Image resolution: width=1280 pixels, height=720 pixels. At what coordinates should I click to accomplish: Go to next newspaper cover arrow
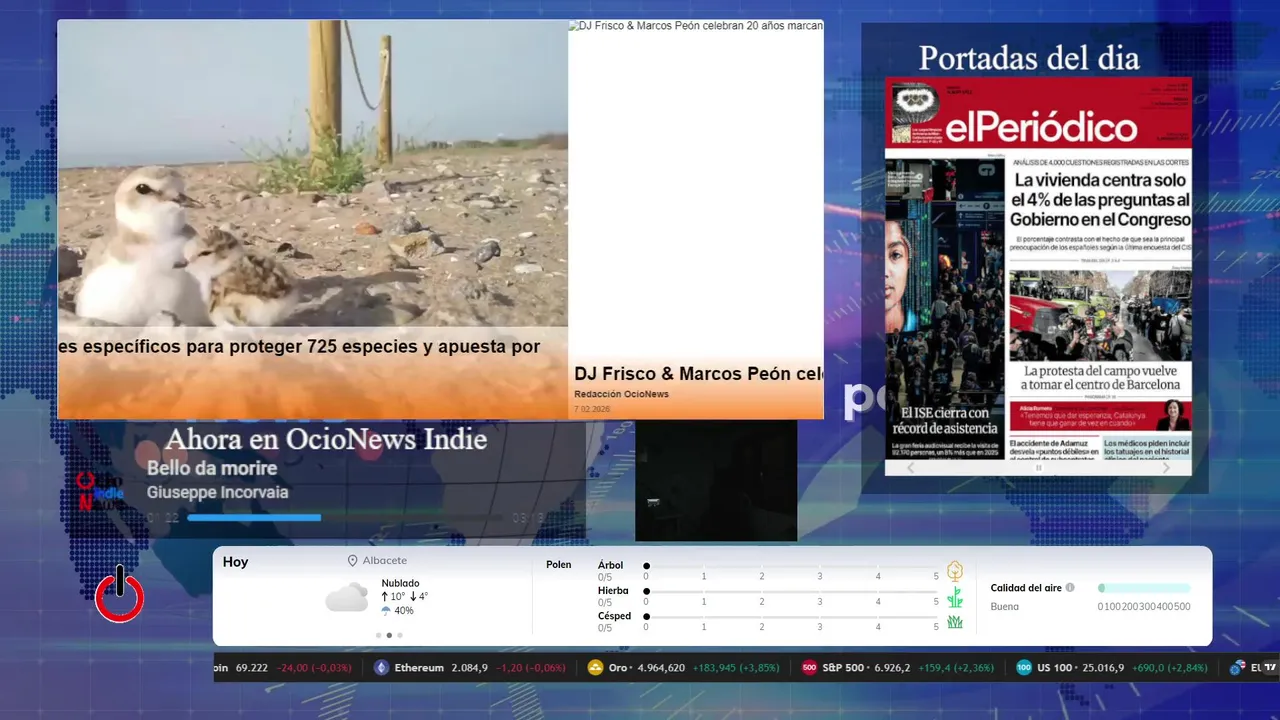click(x=1166, y=467)
